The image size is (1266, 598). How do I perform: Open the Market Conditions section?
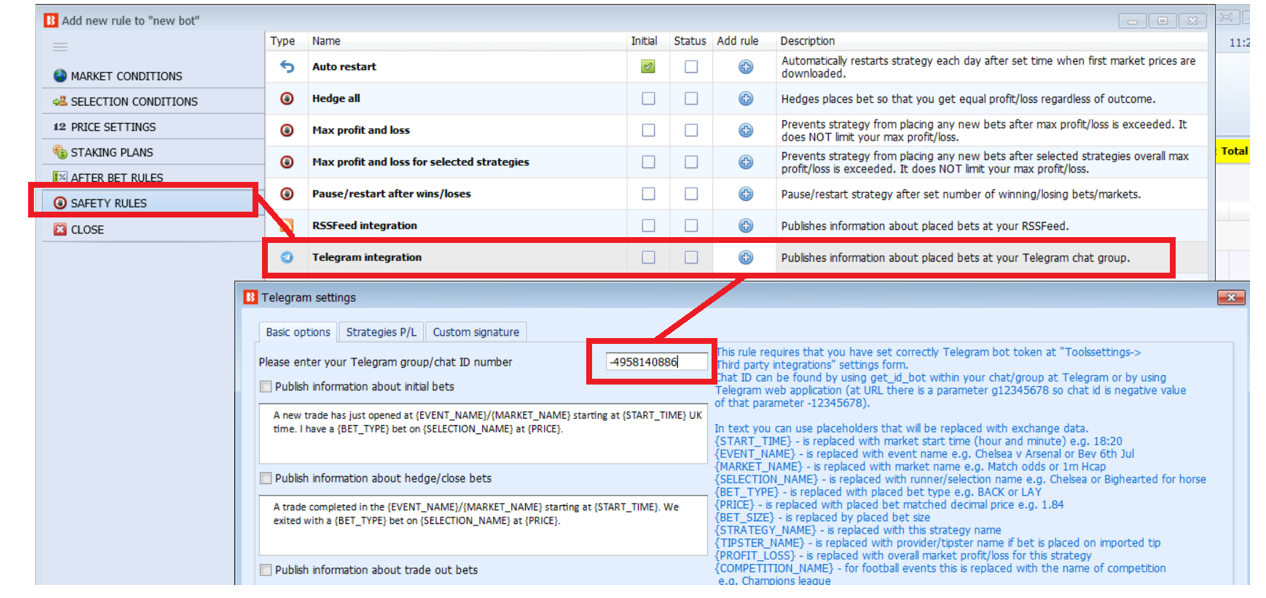tap(126, 76)
